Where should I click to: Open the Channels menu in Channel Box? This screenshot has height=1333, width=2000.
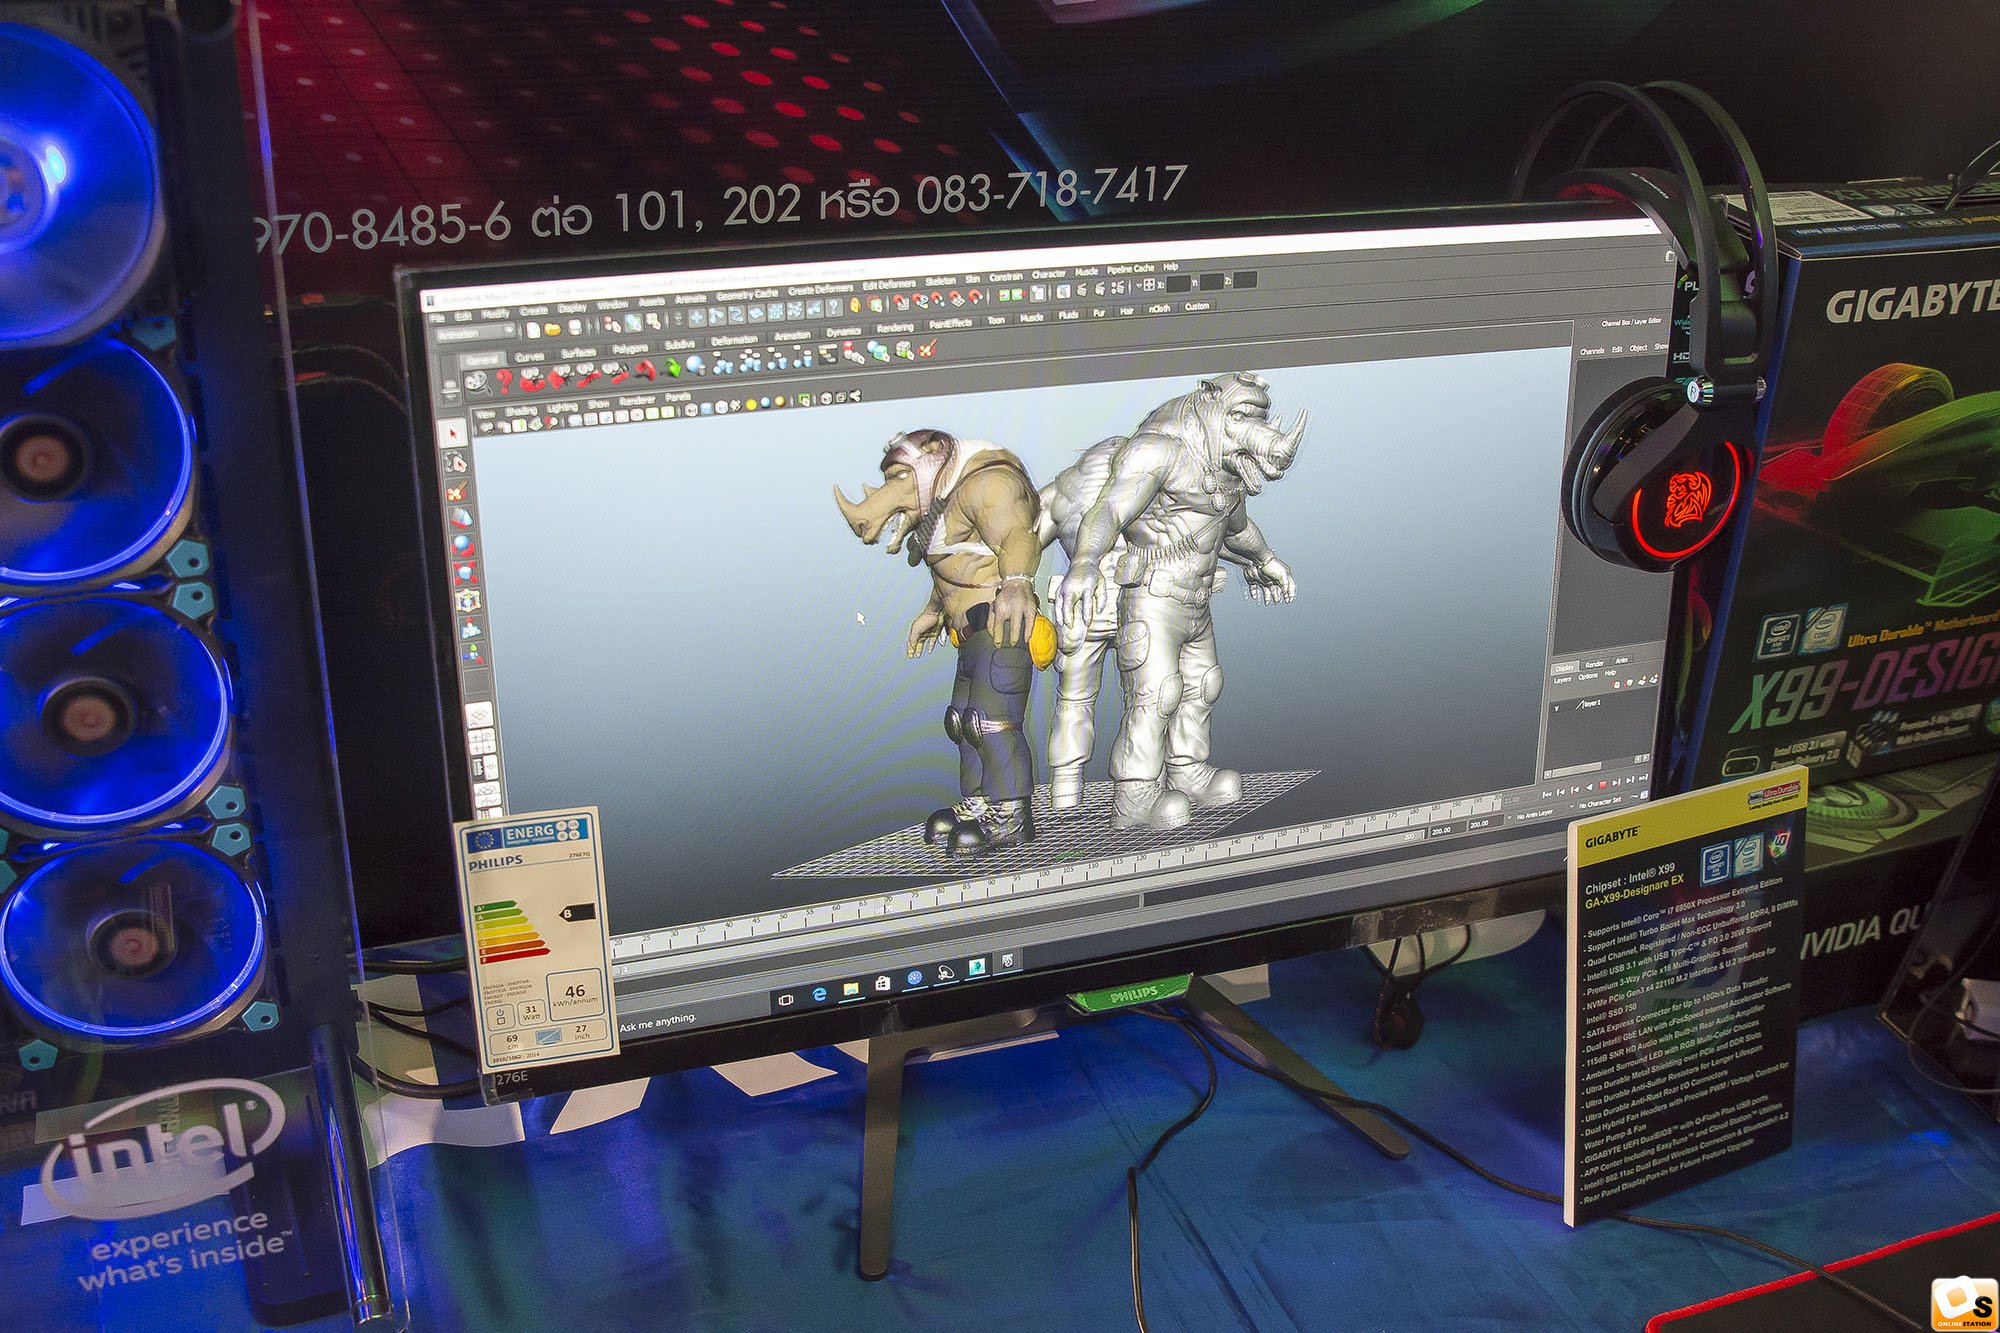click(x=1592, y=351)
